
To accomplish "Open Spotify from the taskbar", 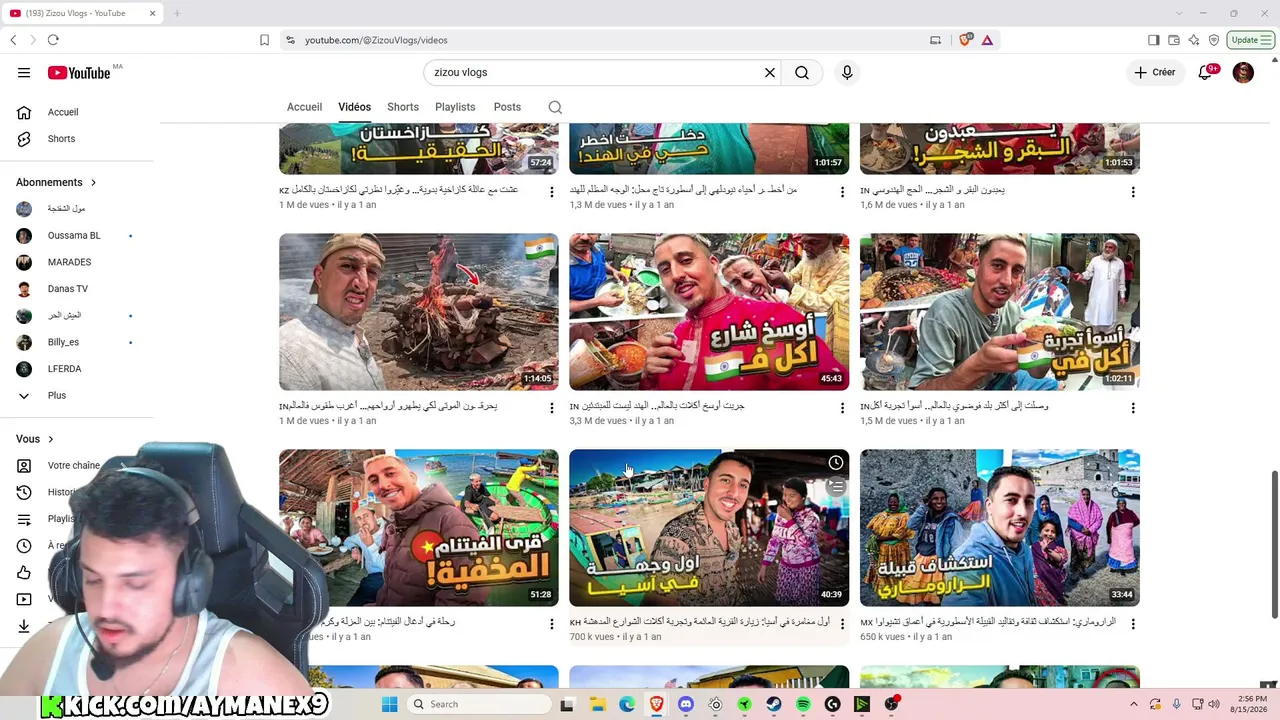I will pyautogui.click(x=803, y=704).
